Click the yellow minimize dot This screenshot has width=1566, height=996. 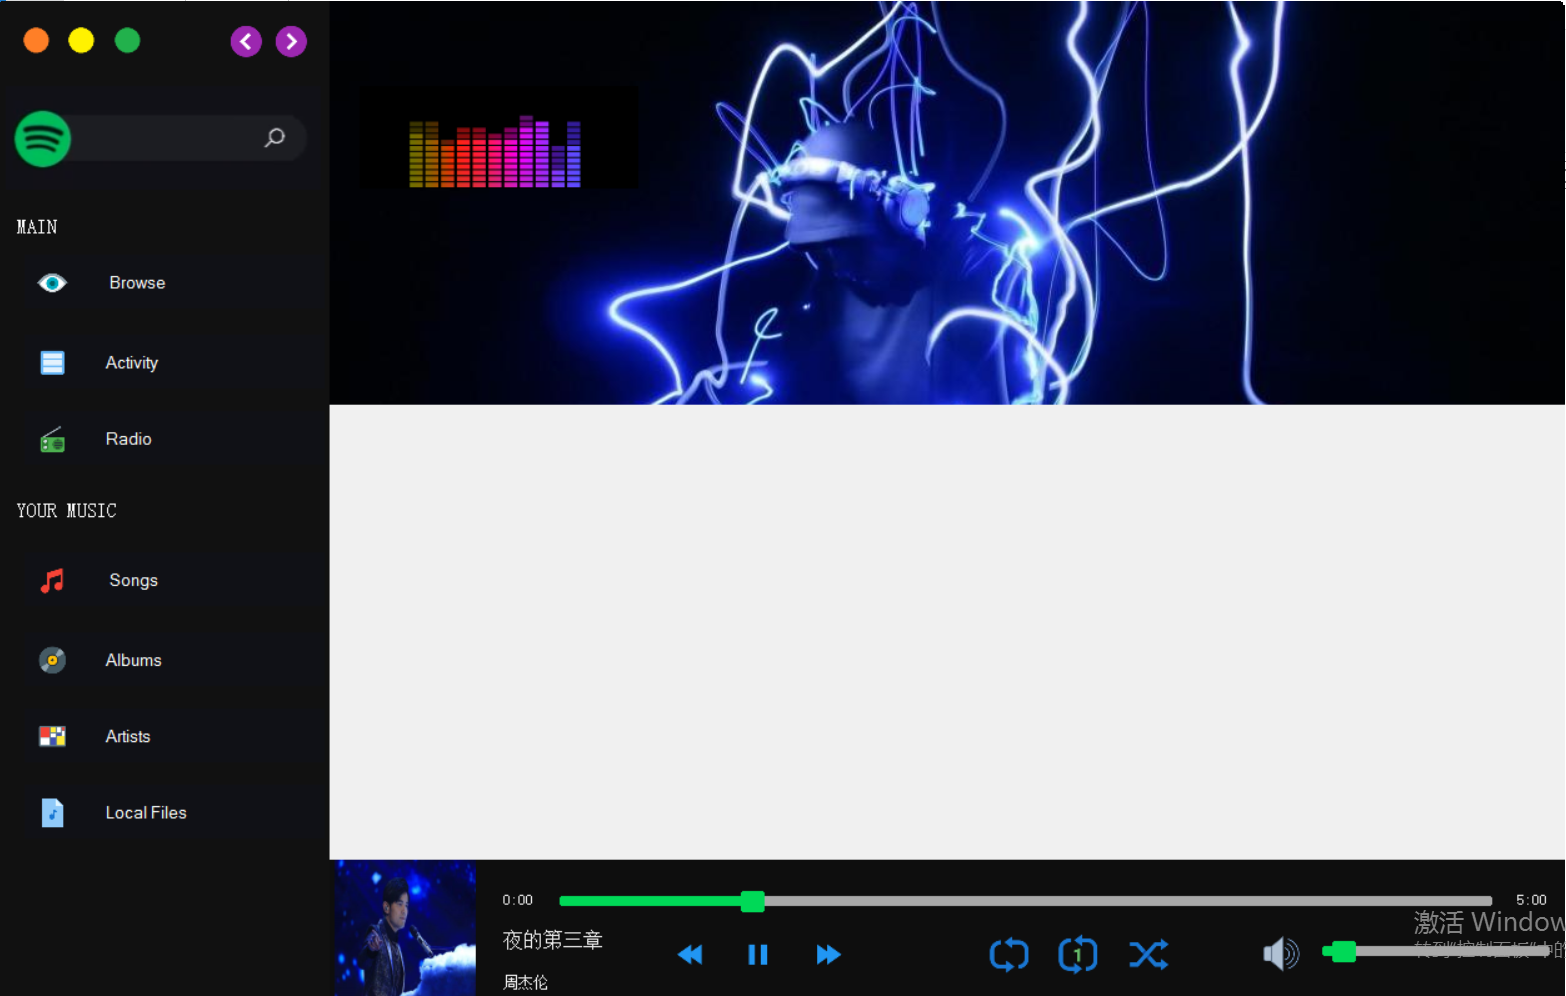click(81, 40)
